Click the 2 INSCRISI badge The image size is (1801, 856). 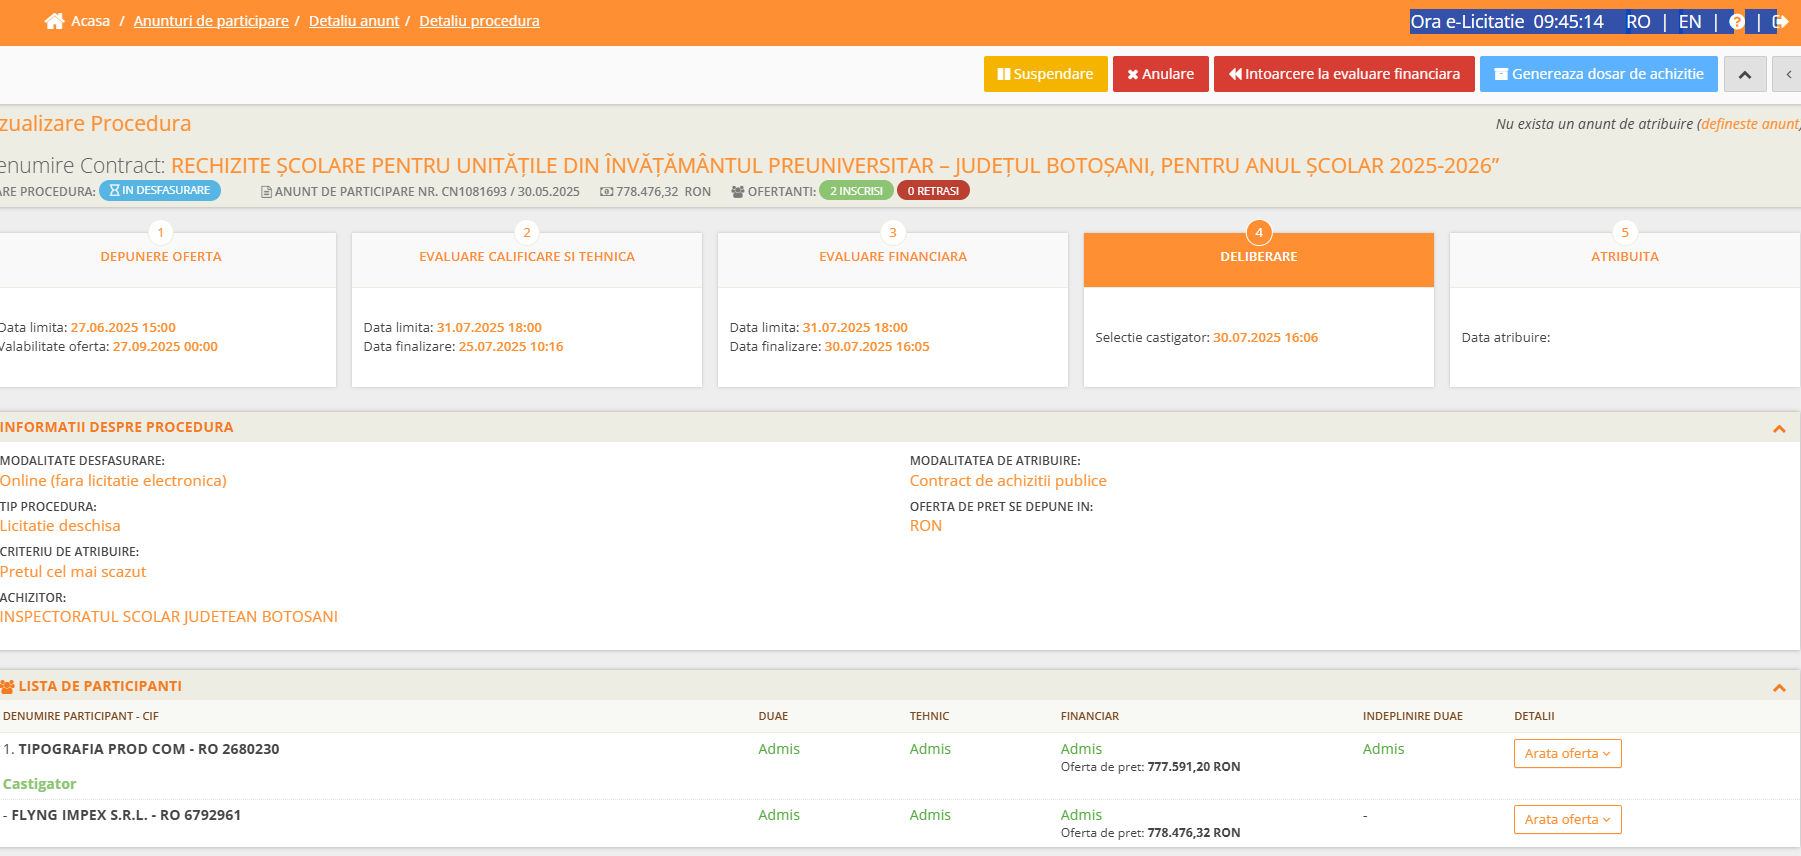[856, 191]
